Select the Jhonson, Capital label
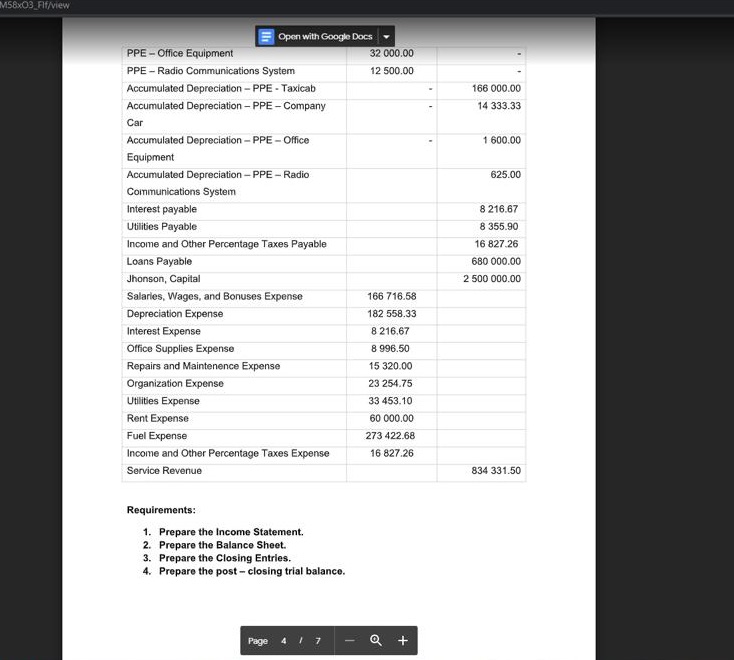Image resolution: width=734 pixels, height=660 pixels. point(163,279)
